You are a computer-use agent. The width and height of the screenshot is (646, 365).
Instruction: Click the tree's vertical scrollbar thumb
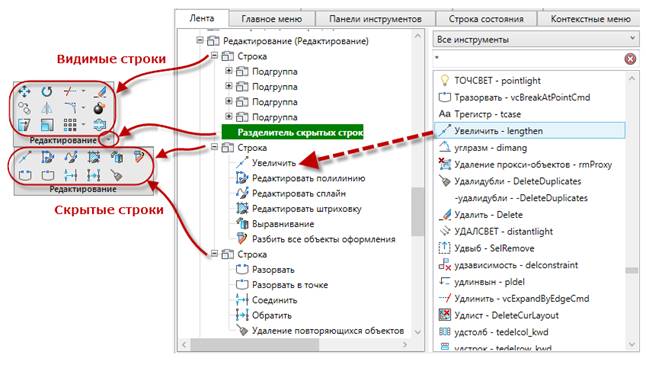click(418, 211)
